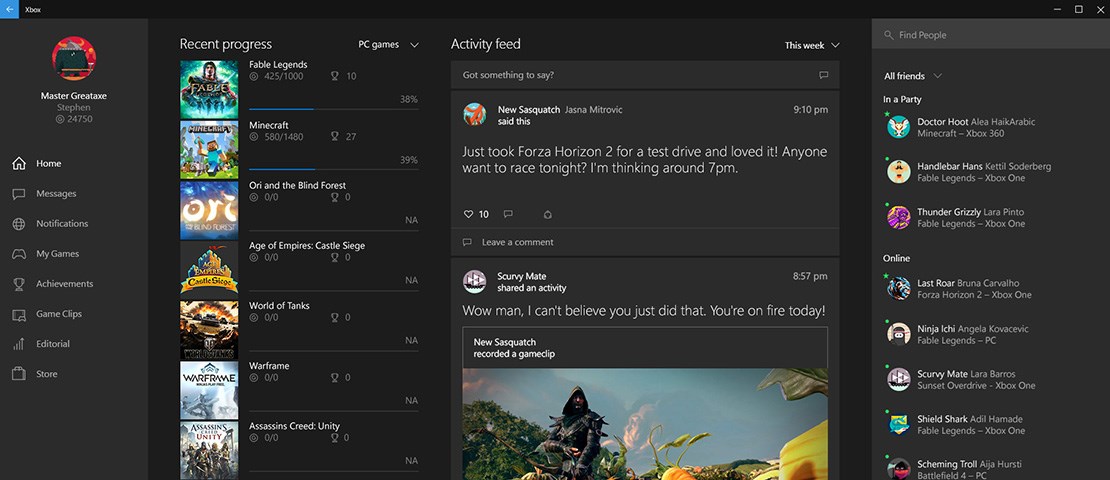Click Scheming Troll friend entry
The image size is (1110, 480).
(991, 469)
